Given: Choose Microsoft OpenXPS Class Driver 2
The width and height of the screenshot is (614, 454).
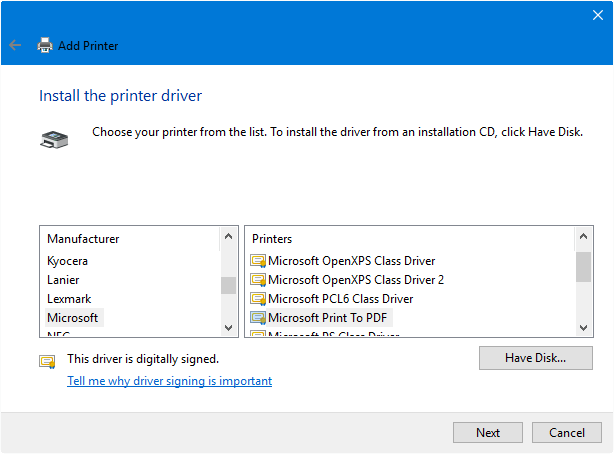Looking at the screenshot, I should 356,280.
